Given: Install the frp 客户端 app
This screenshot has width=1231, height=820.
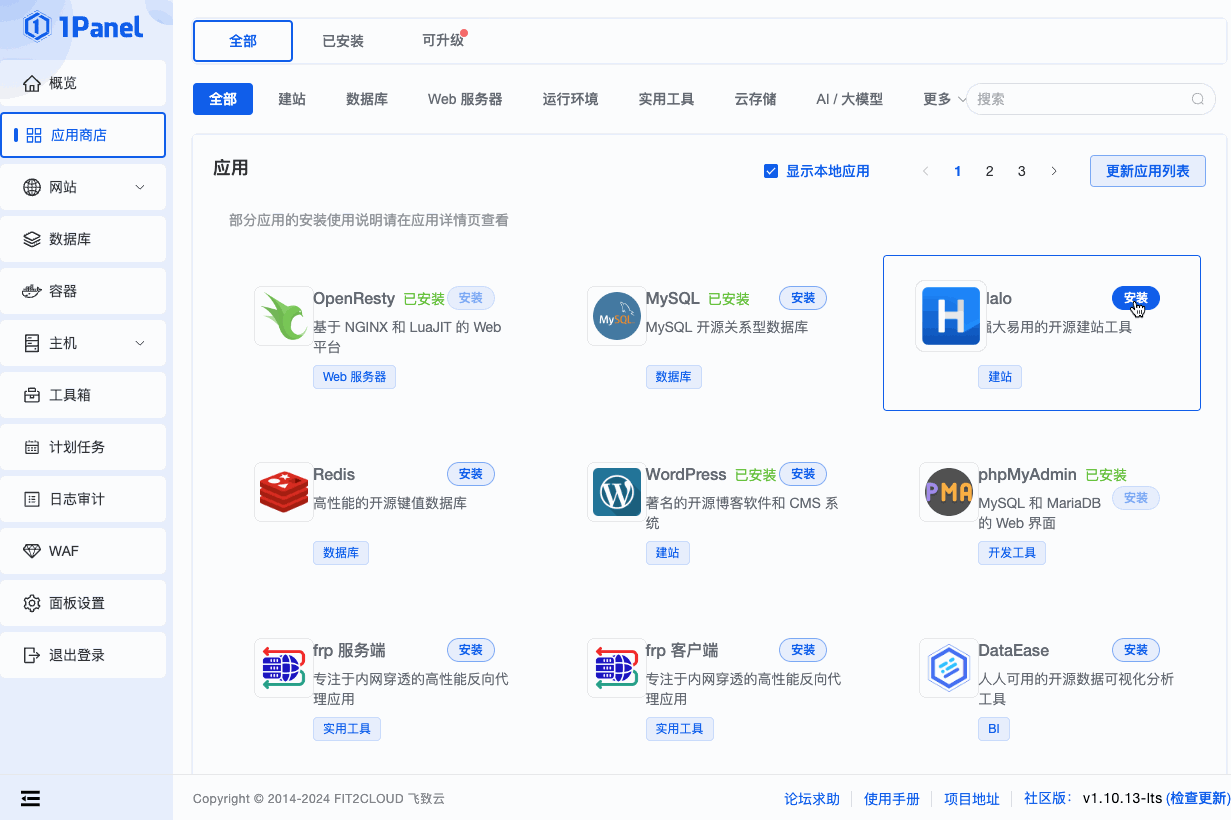Looking at the screenshot, I should pos(803,650).
